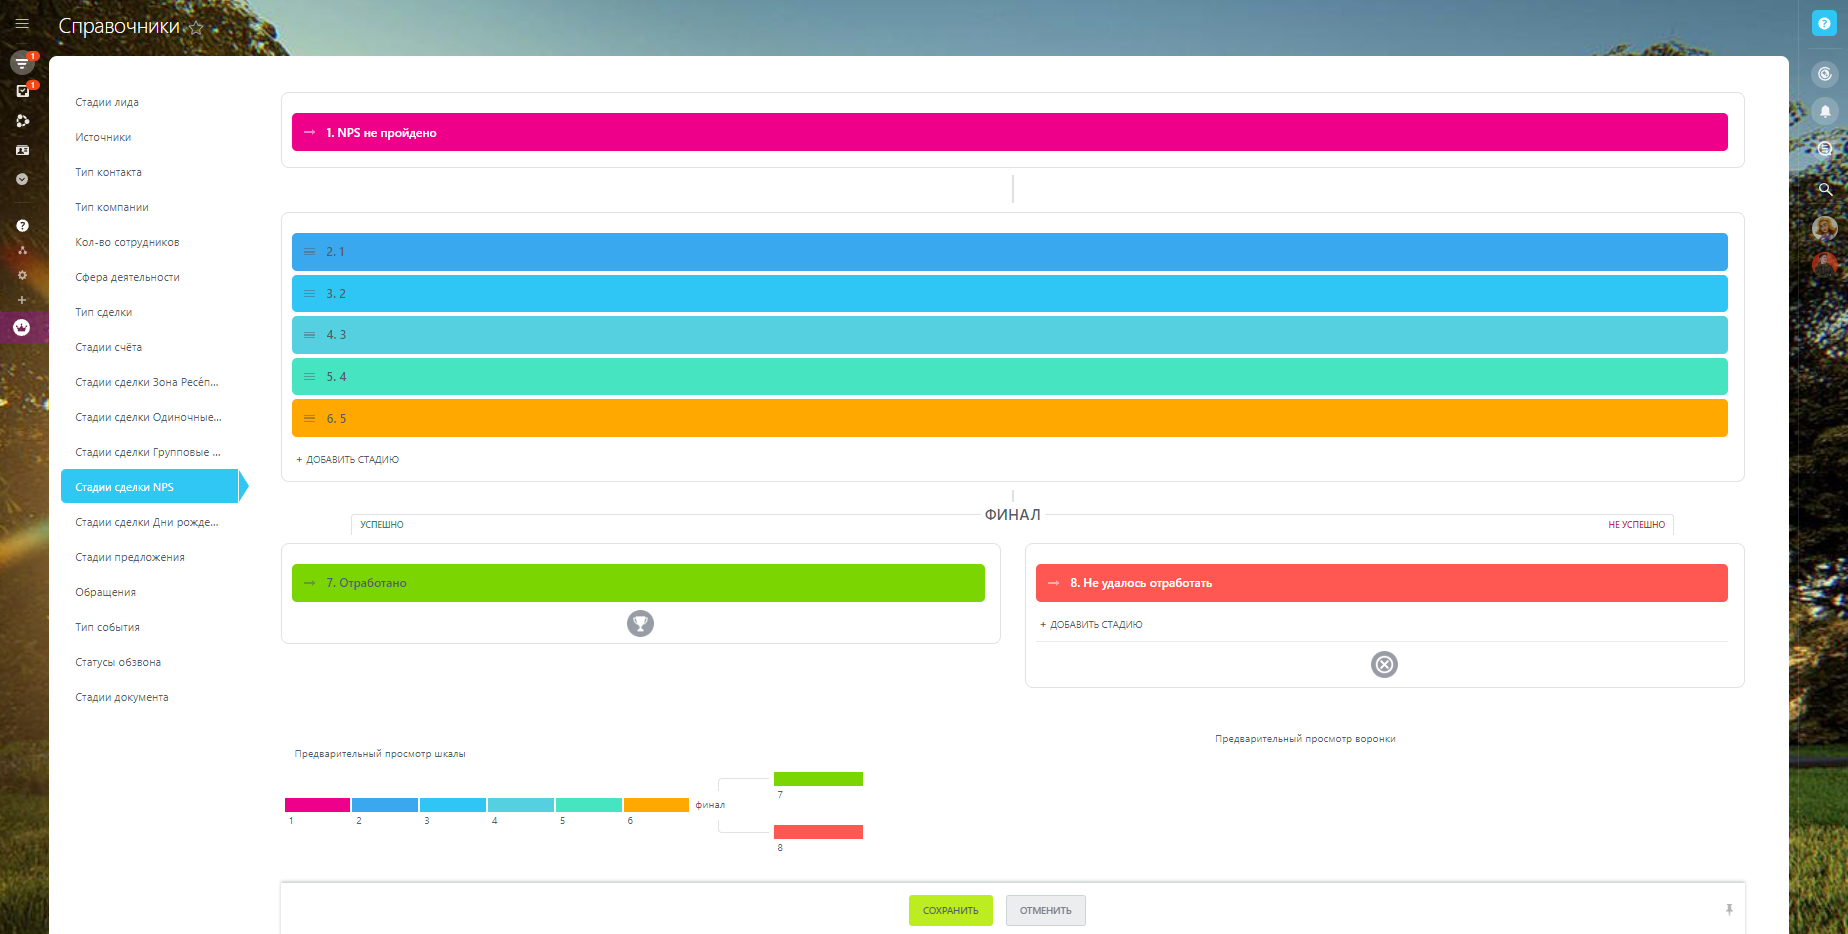Click the pink segment 1 in scale preview
Image resolution: width=1848 pixels, height=934 pixels.
[317, 804]
